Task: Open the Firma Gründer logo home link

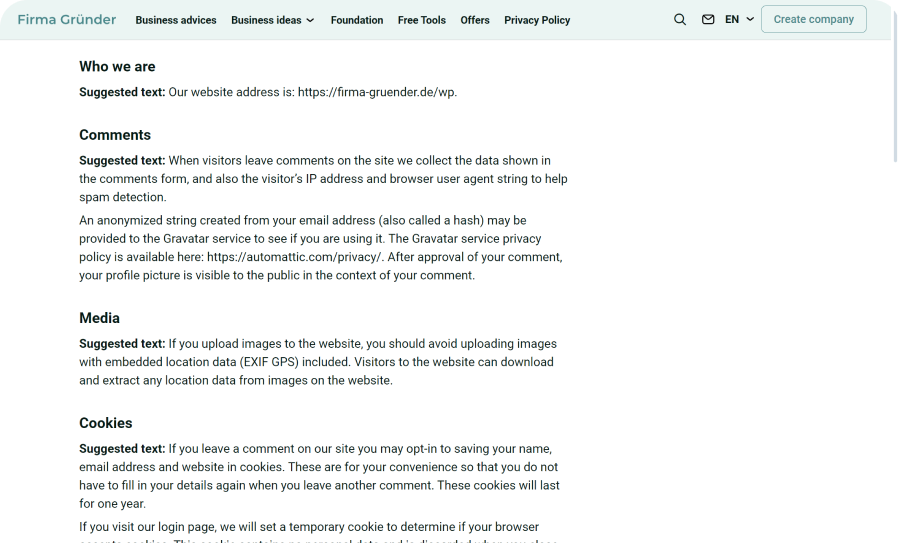Action: [x=67, y=20]
